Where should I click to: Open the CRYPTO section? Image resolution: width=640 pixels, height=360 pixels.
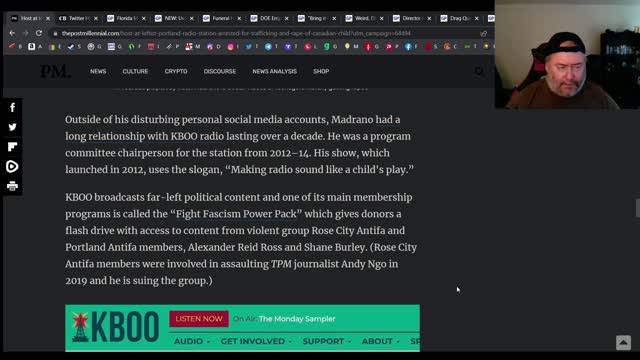(x=176, y=71)
